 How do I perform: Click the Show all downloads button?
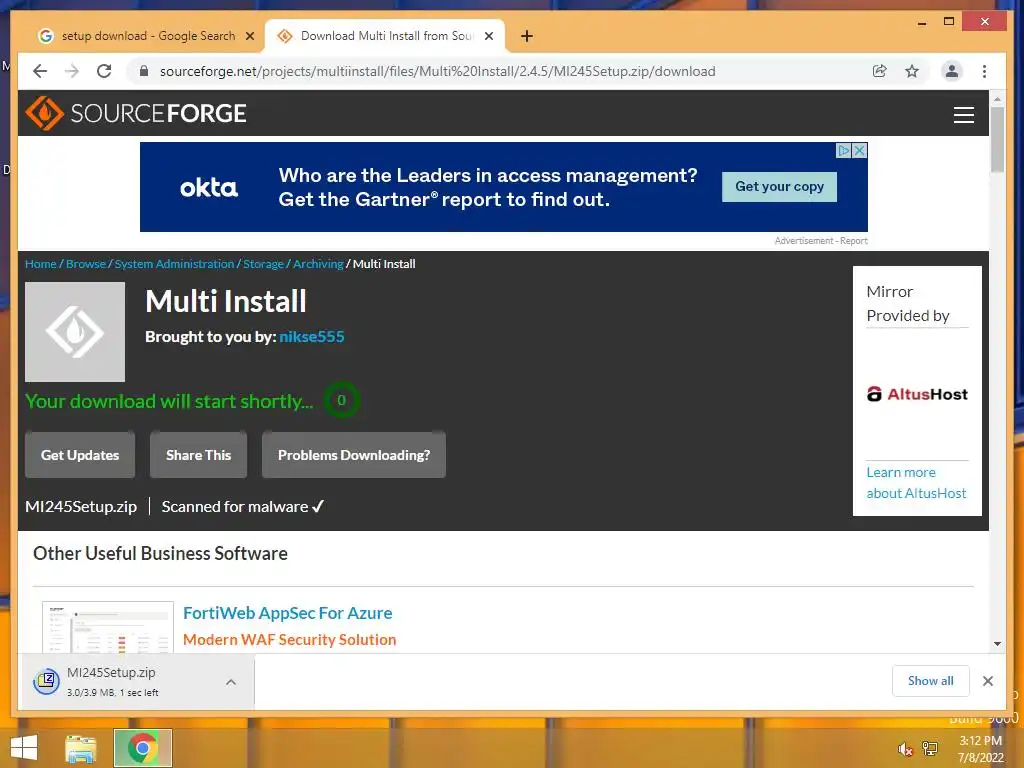coord(931,680)
